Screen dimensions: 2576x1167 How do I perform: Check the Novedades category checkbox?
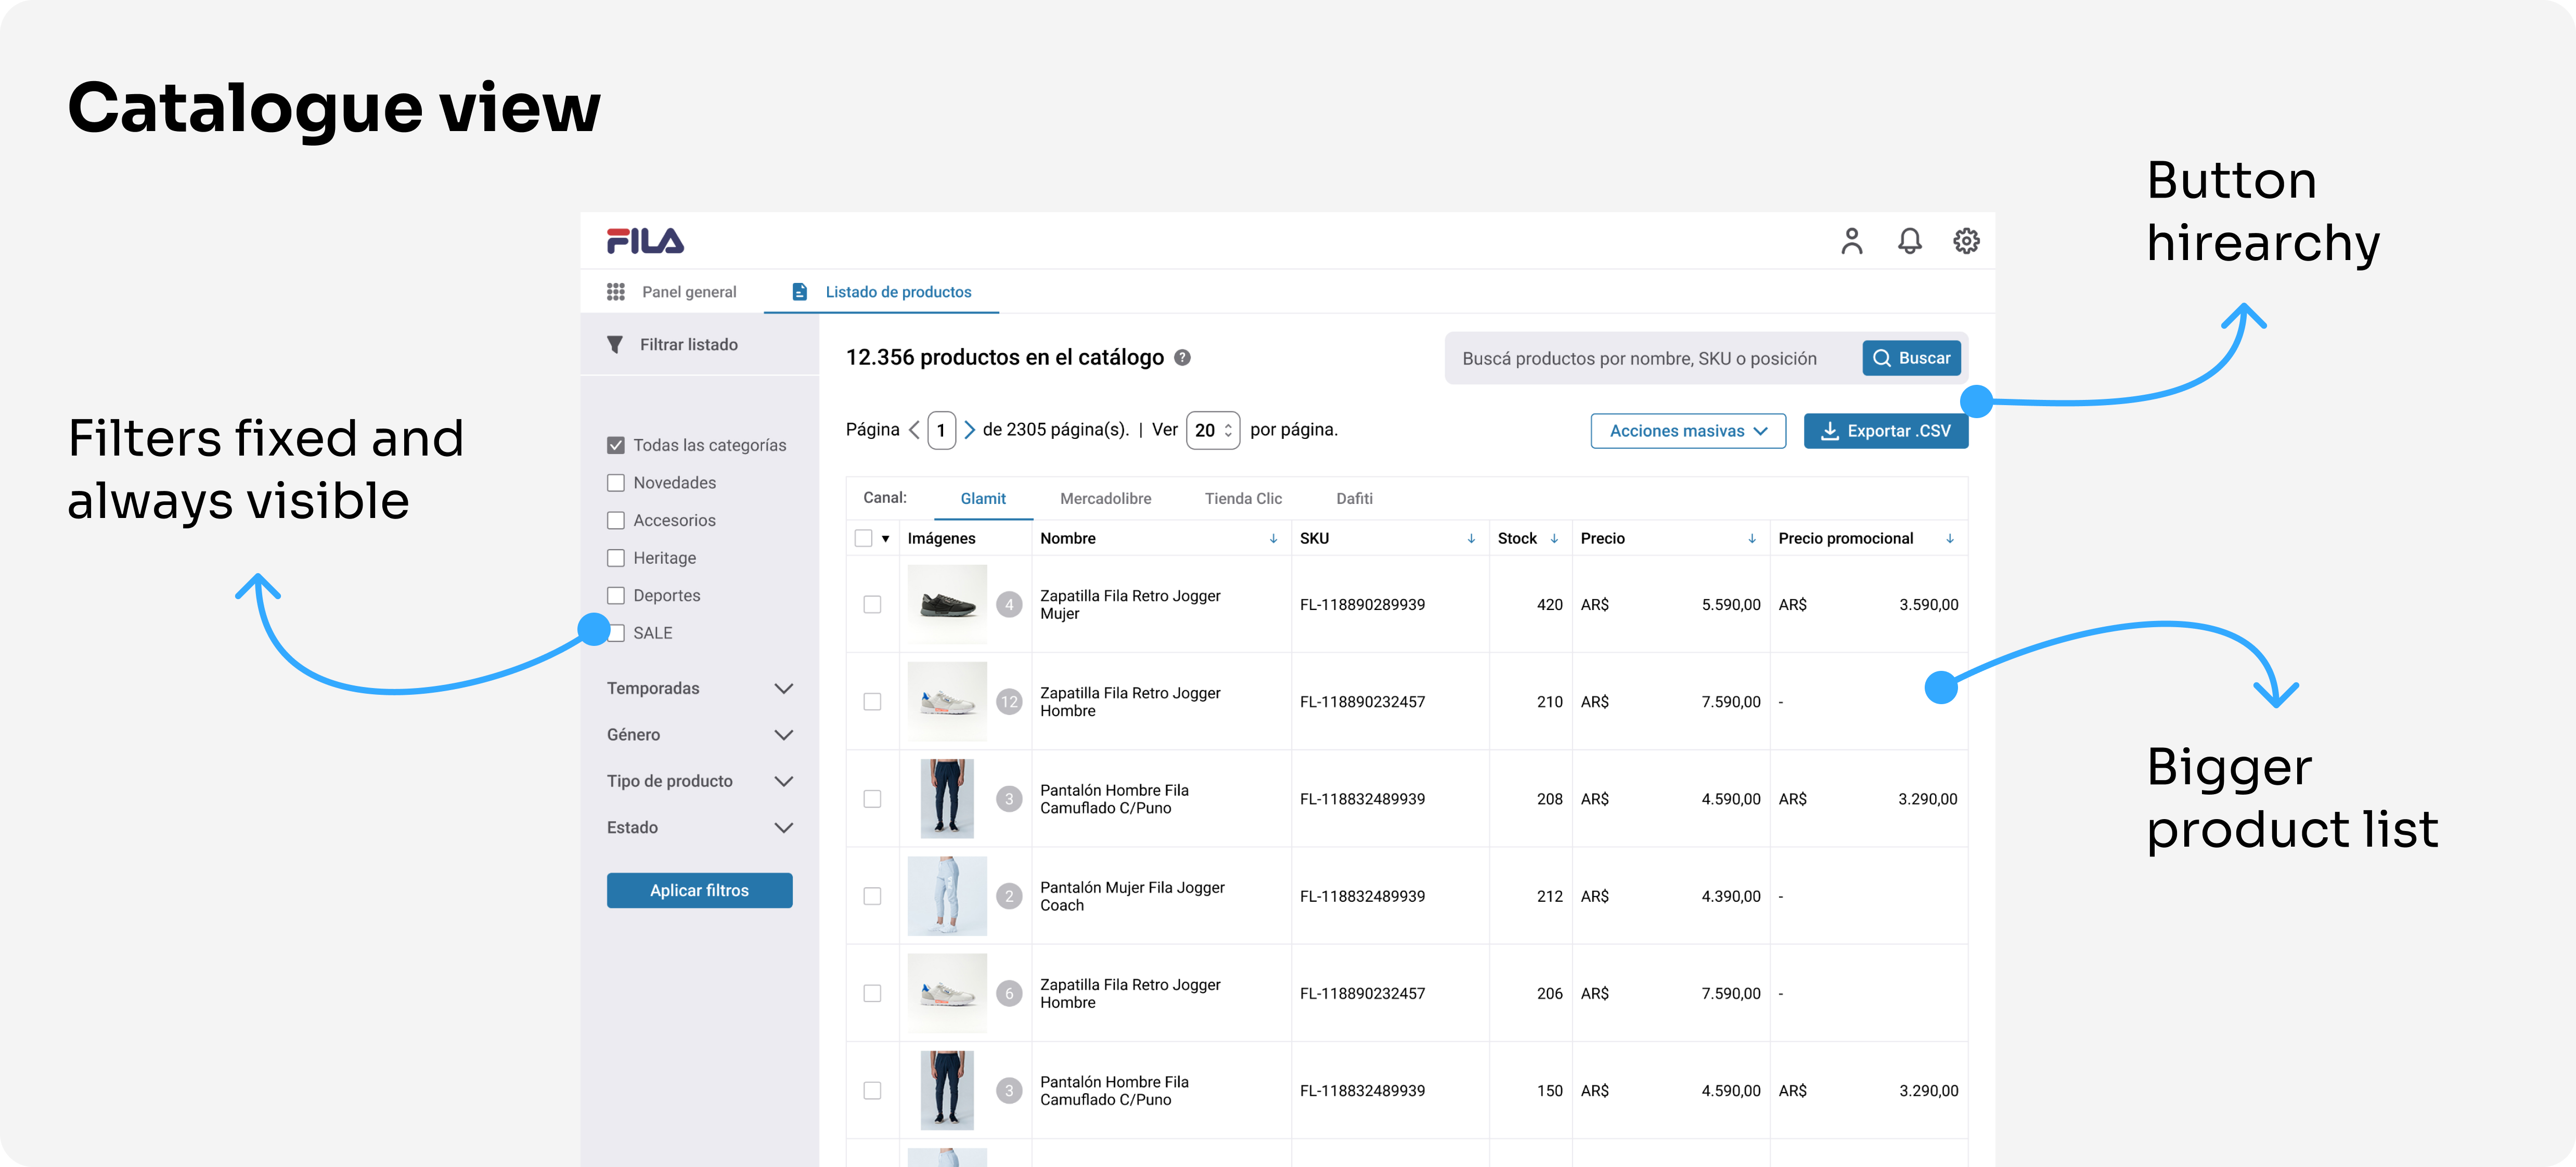tap(616, 483)
